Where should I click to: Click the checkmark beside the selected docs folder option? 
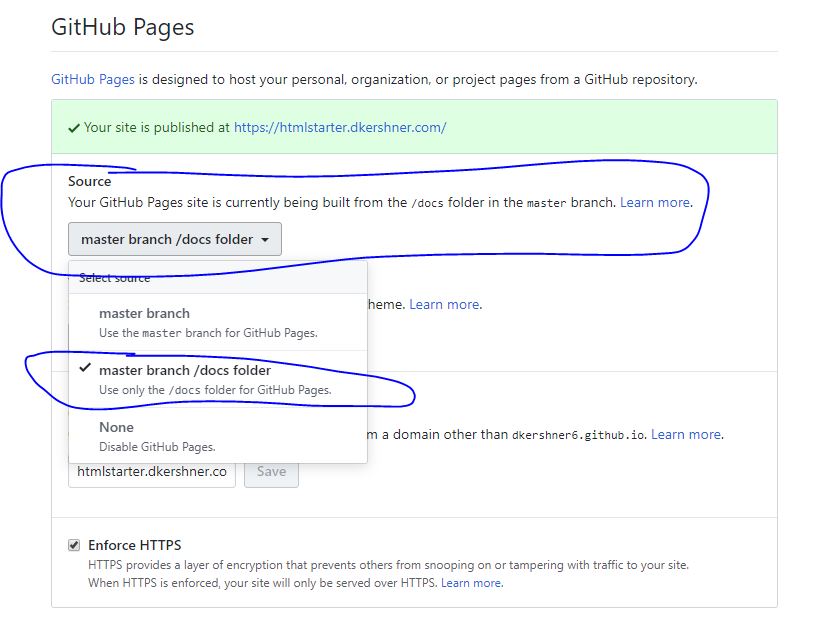tap(84, 370)
